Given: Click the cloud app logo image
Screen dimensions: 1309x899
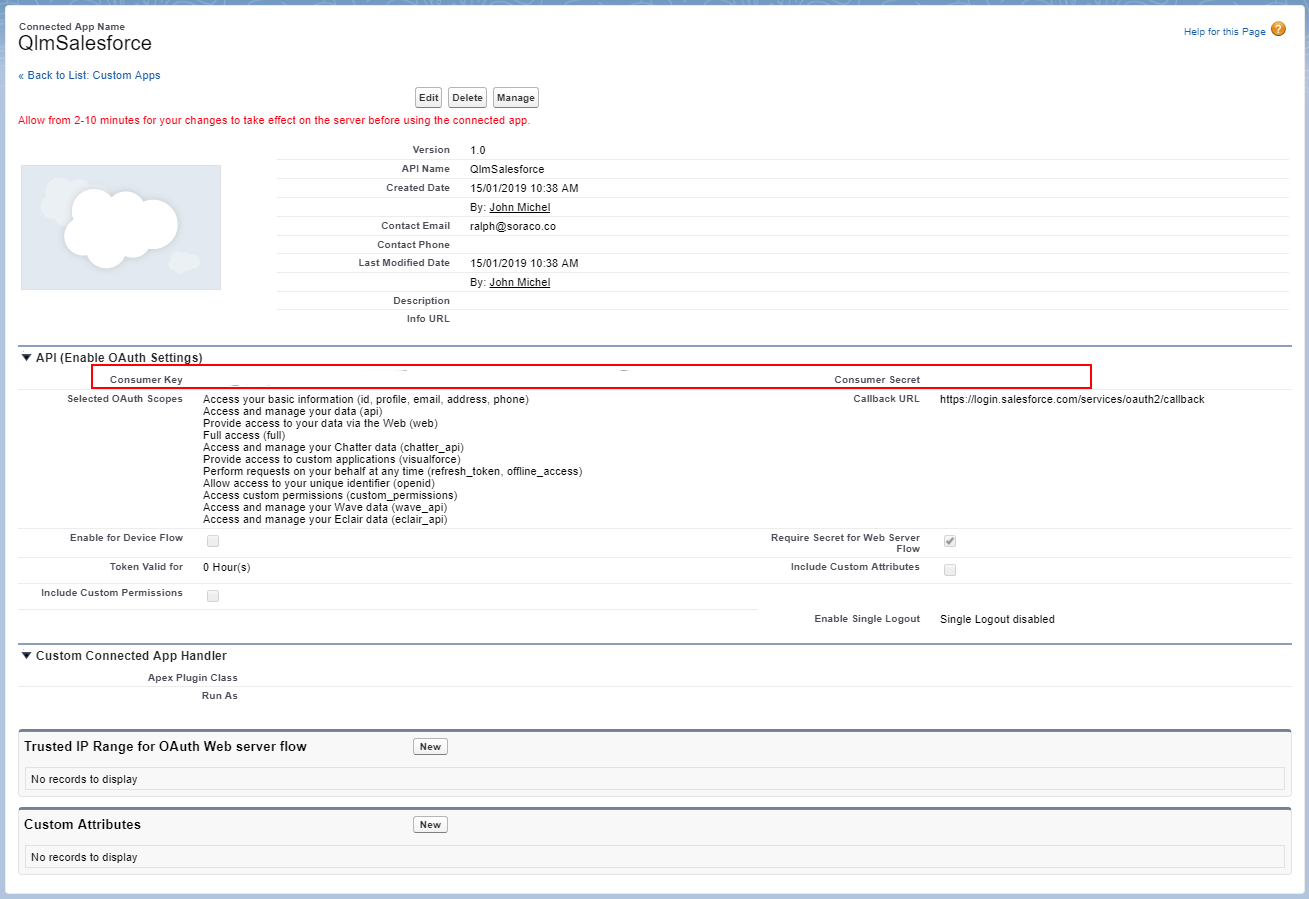Looking at the screenshot, I should point(121,227).
